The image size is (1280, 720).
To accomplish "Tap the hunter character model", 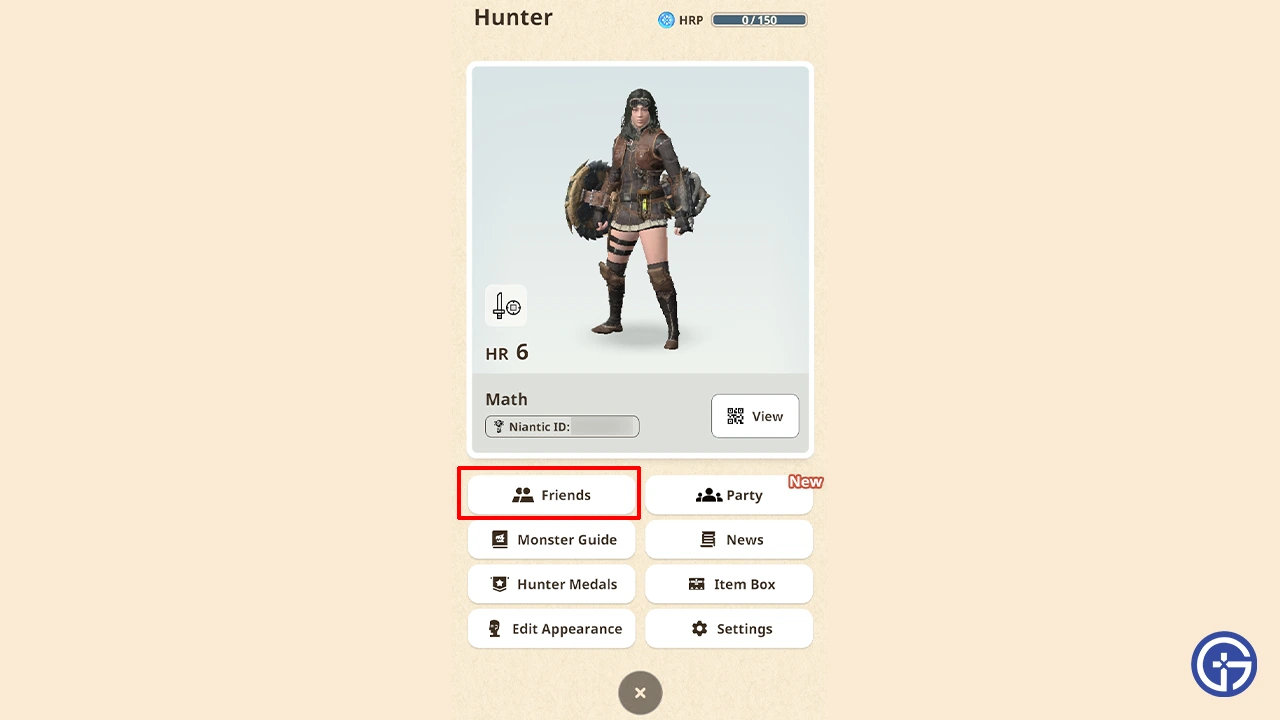I will point(640,217).
